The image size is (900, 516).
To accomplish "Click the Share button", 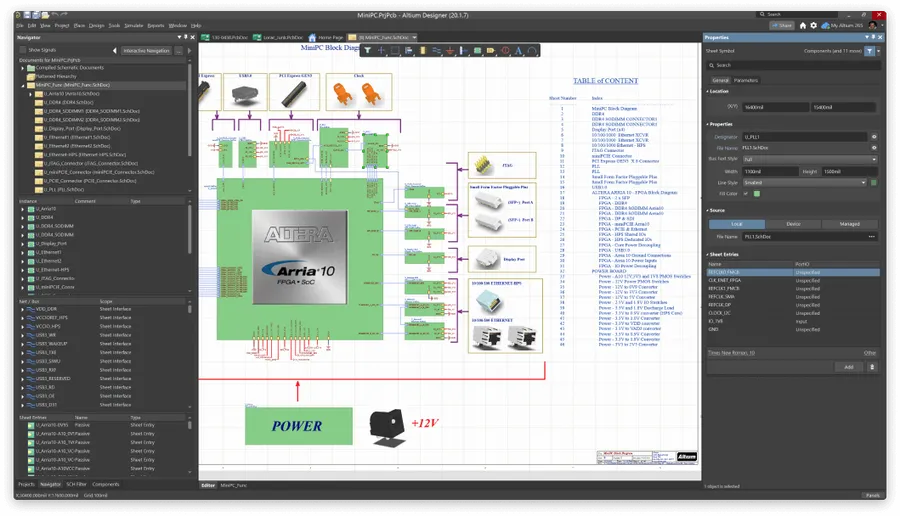I will (x=781, y=25).
